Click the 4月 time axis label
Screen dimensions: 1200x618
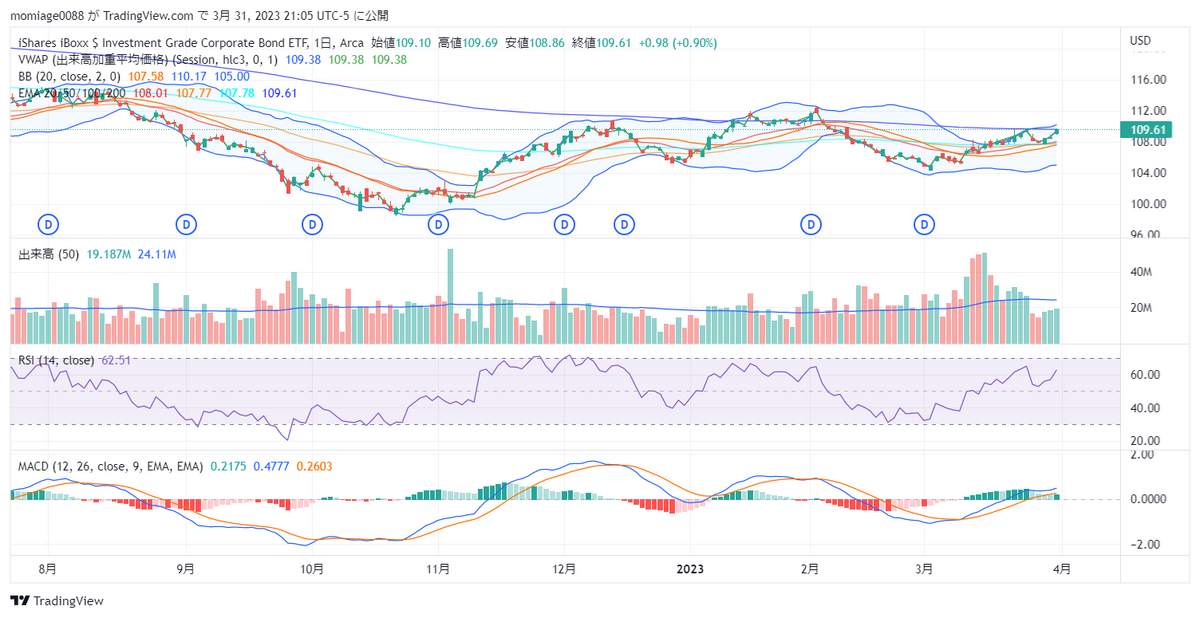(x=1062, y=568)
